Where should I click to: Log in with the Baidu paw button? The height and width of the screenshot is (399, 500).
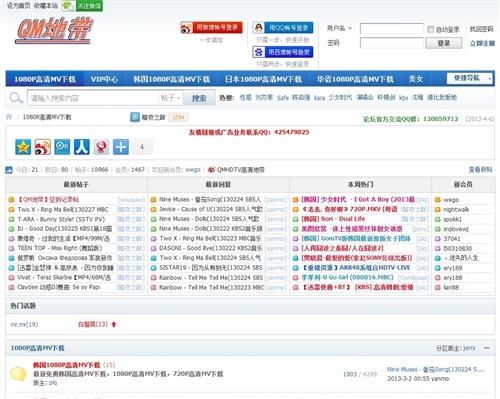pyautogui.click(x=283, y=52)
